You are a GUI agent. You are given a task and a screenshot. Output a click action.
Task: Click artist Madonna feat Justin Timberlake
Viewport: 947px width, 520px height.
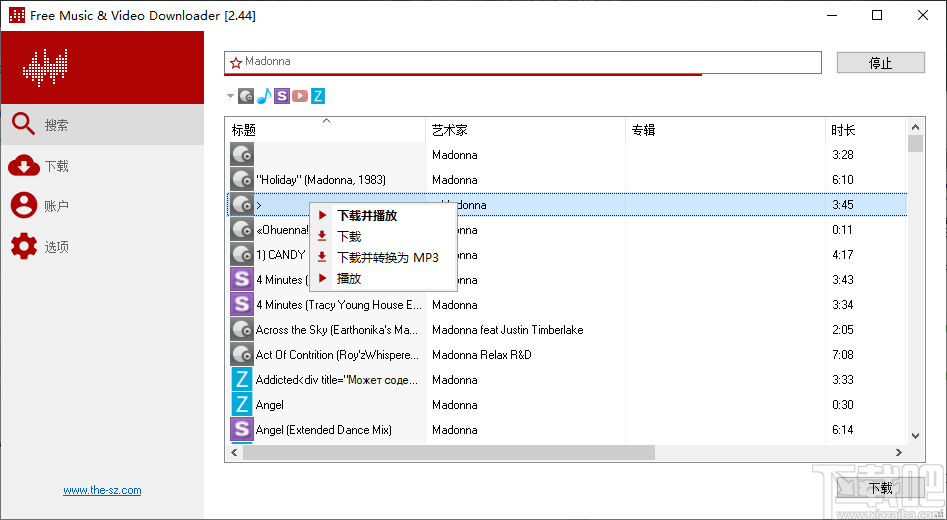508,330
